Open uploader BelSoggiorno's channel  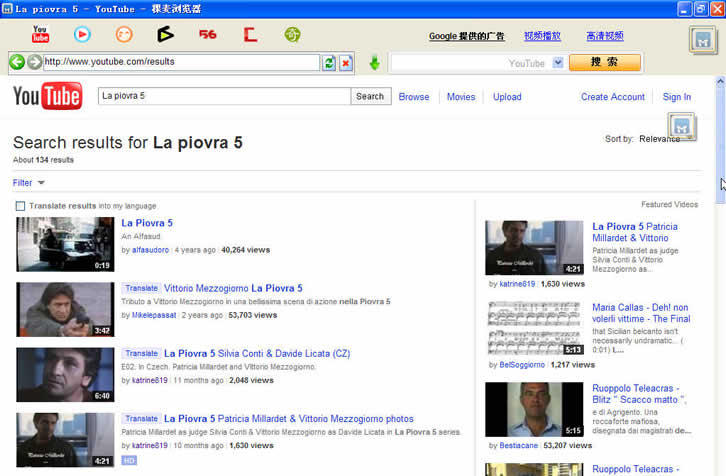(522, 365)
